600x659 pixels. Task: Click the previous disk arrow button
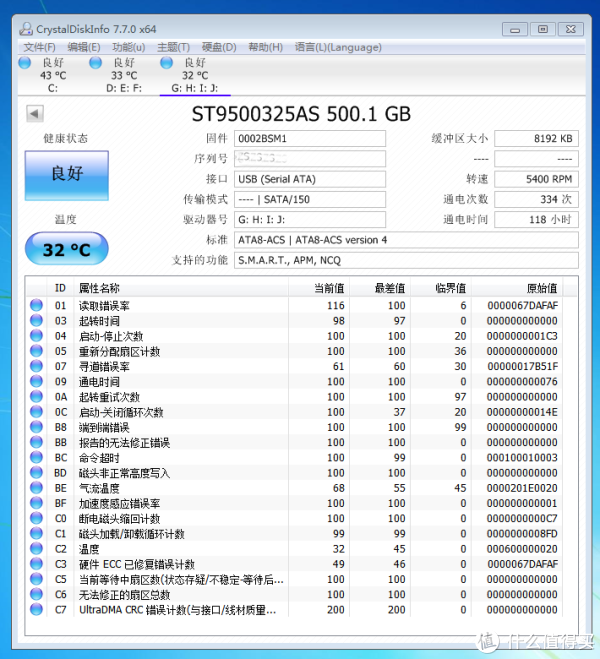[35, 113]
